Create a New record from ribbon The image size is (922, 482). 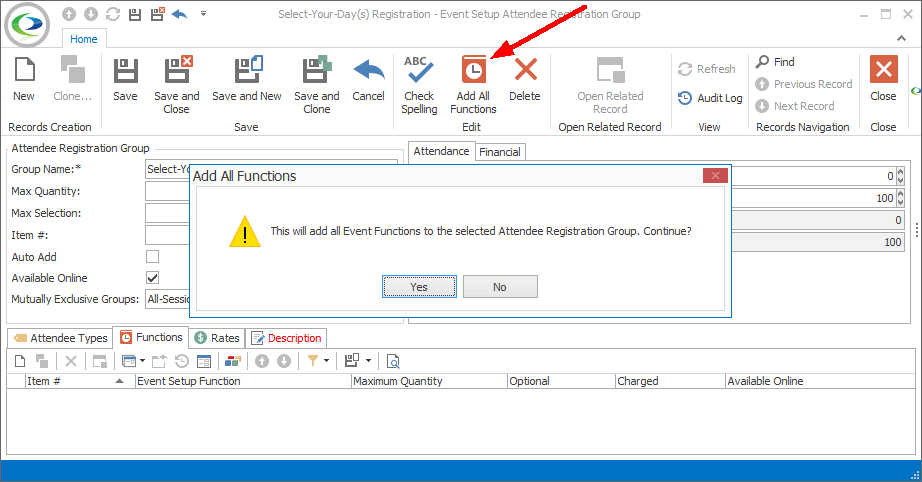click(x=24, y=79)
